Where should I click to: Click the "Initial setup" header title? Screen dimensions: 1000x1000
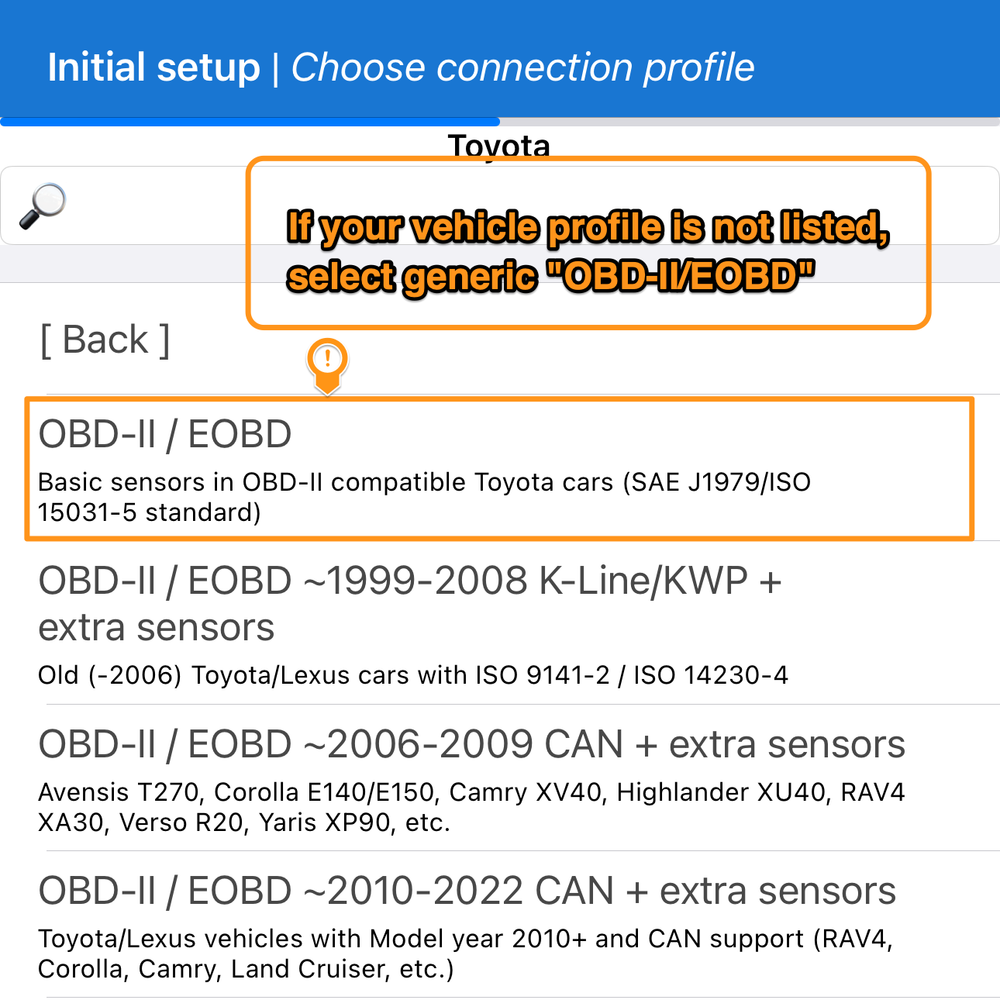pyautogui.click(x=154, y=68)
